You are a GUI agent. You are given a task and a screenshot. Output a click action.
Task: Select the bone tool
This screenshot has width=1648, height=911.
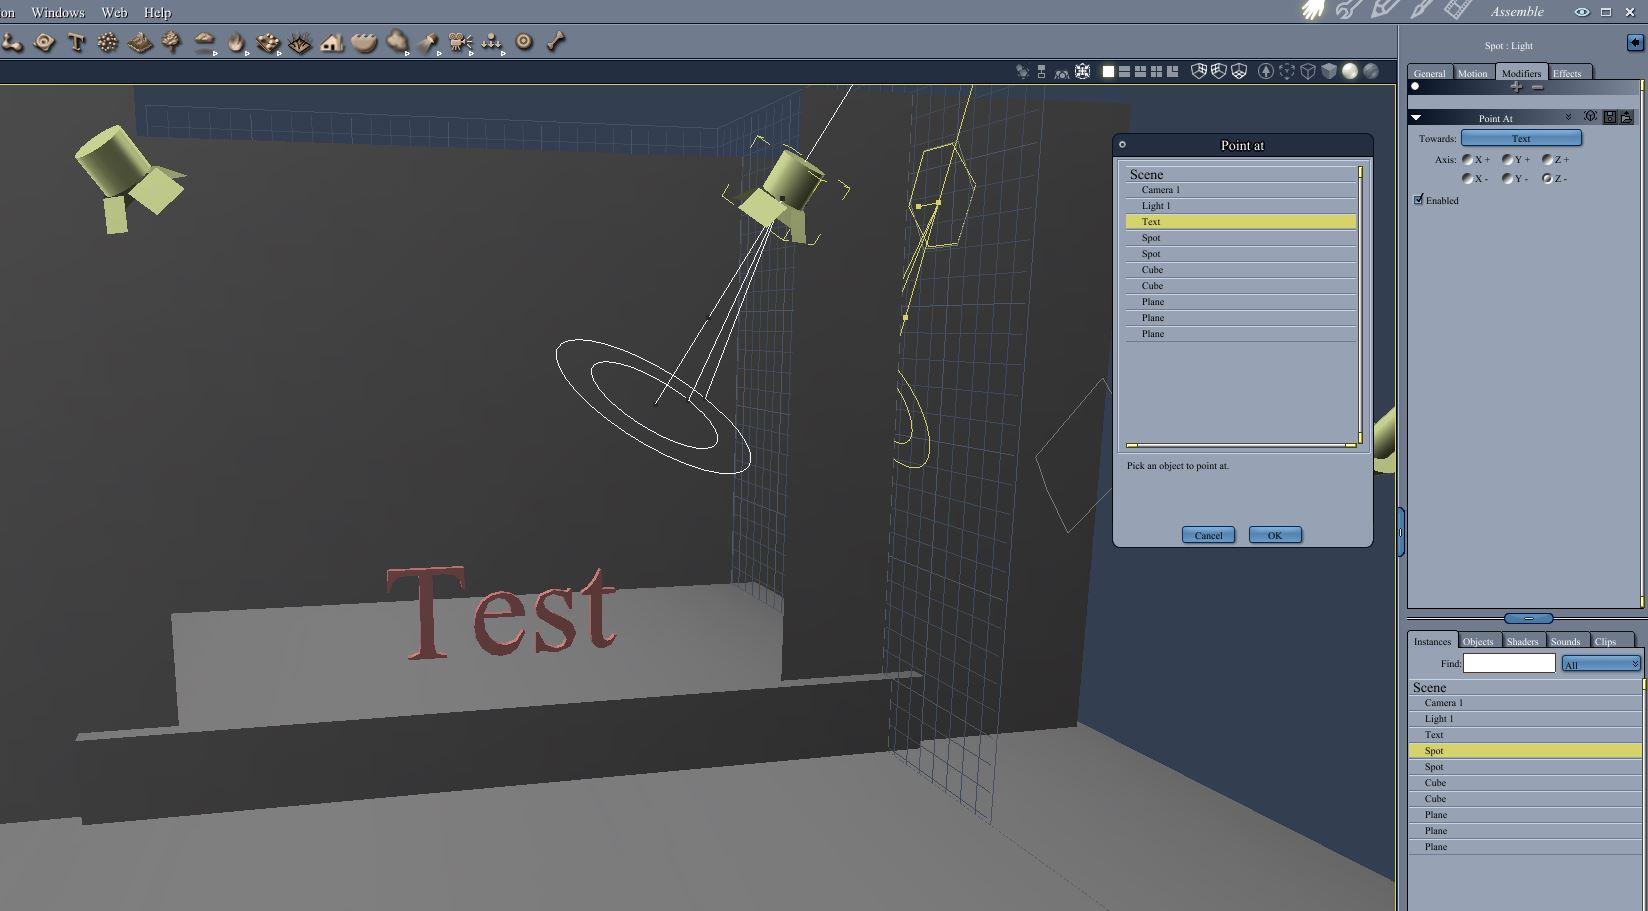[556, 42]
